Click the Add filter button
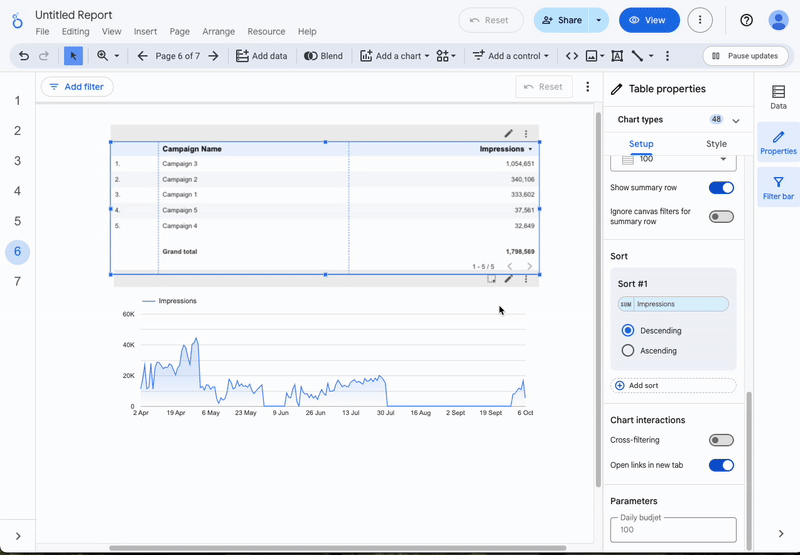800x555 pixels. (77, 87)
